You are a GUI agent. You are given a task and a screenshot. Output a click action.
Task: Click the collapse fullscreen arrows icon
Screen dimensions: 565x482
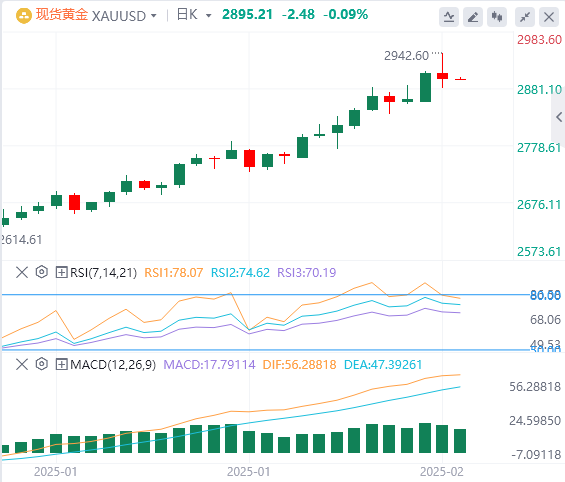tap(525, 17)
